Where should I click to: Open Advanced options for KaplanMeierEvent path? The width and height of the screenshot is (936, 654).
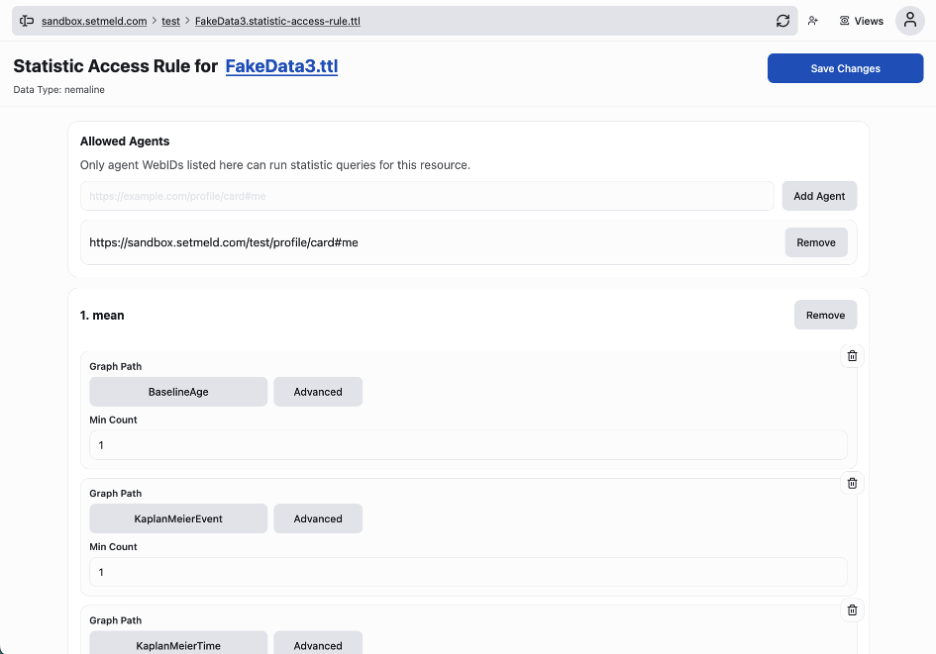click(x=318, y=519)
